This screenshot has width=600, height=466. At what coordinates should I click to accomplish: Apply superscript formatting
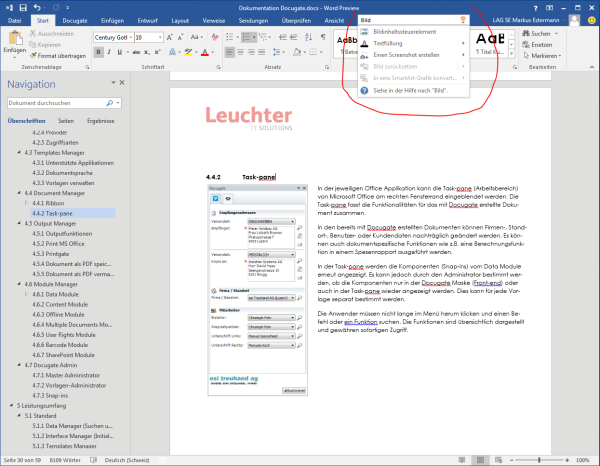pyautogui.click(x=157, y=52)
